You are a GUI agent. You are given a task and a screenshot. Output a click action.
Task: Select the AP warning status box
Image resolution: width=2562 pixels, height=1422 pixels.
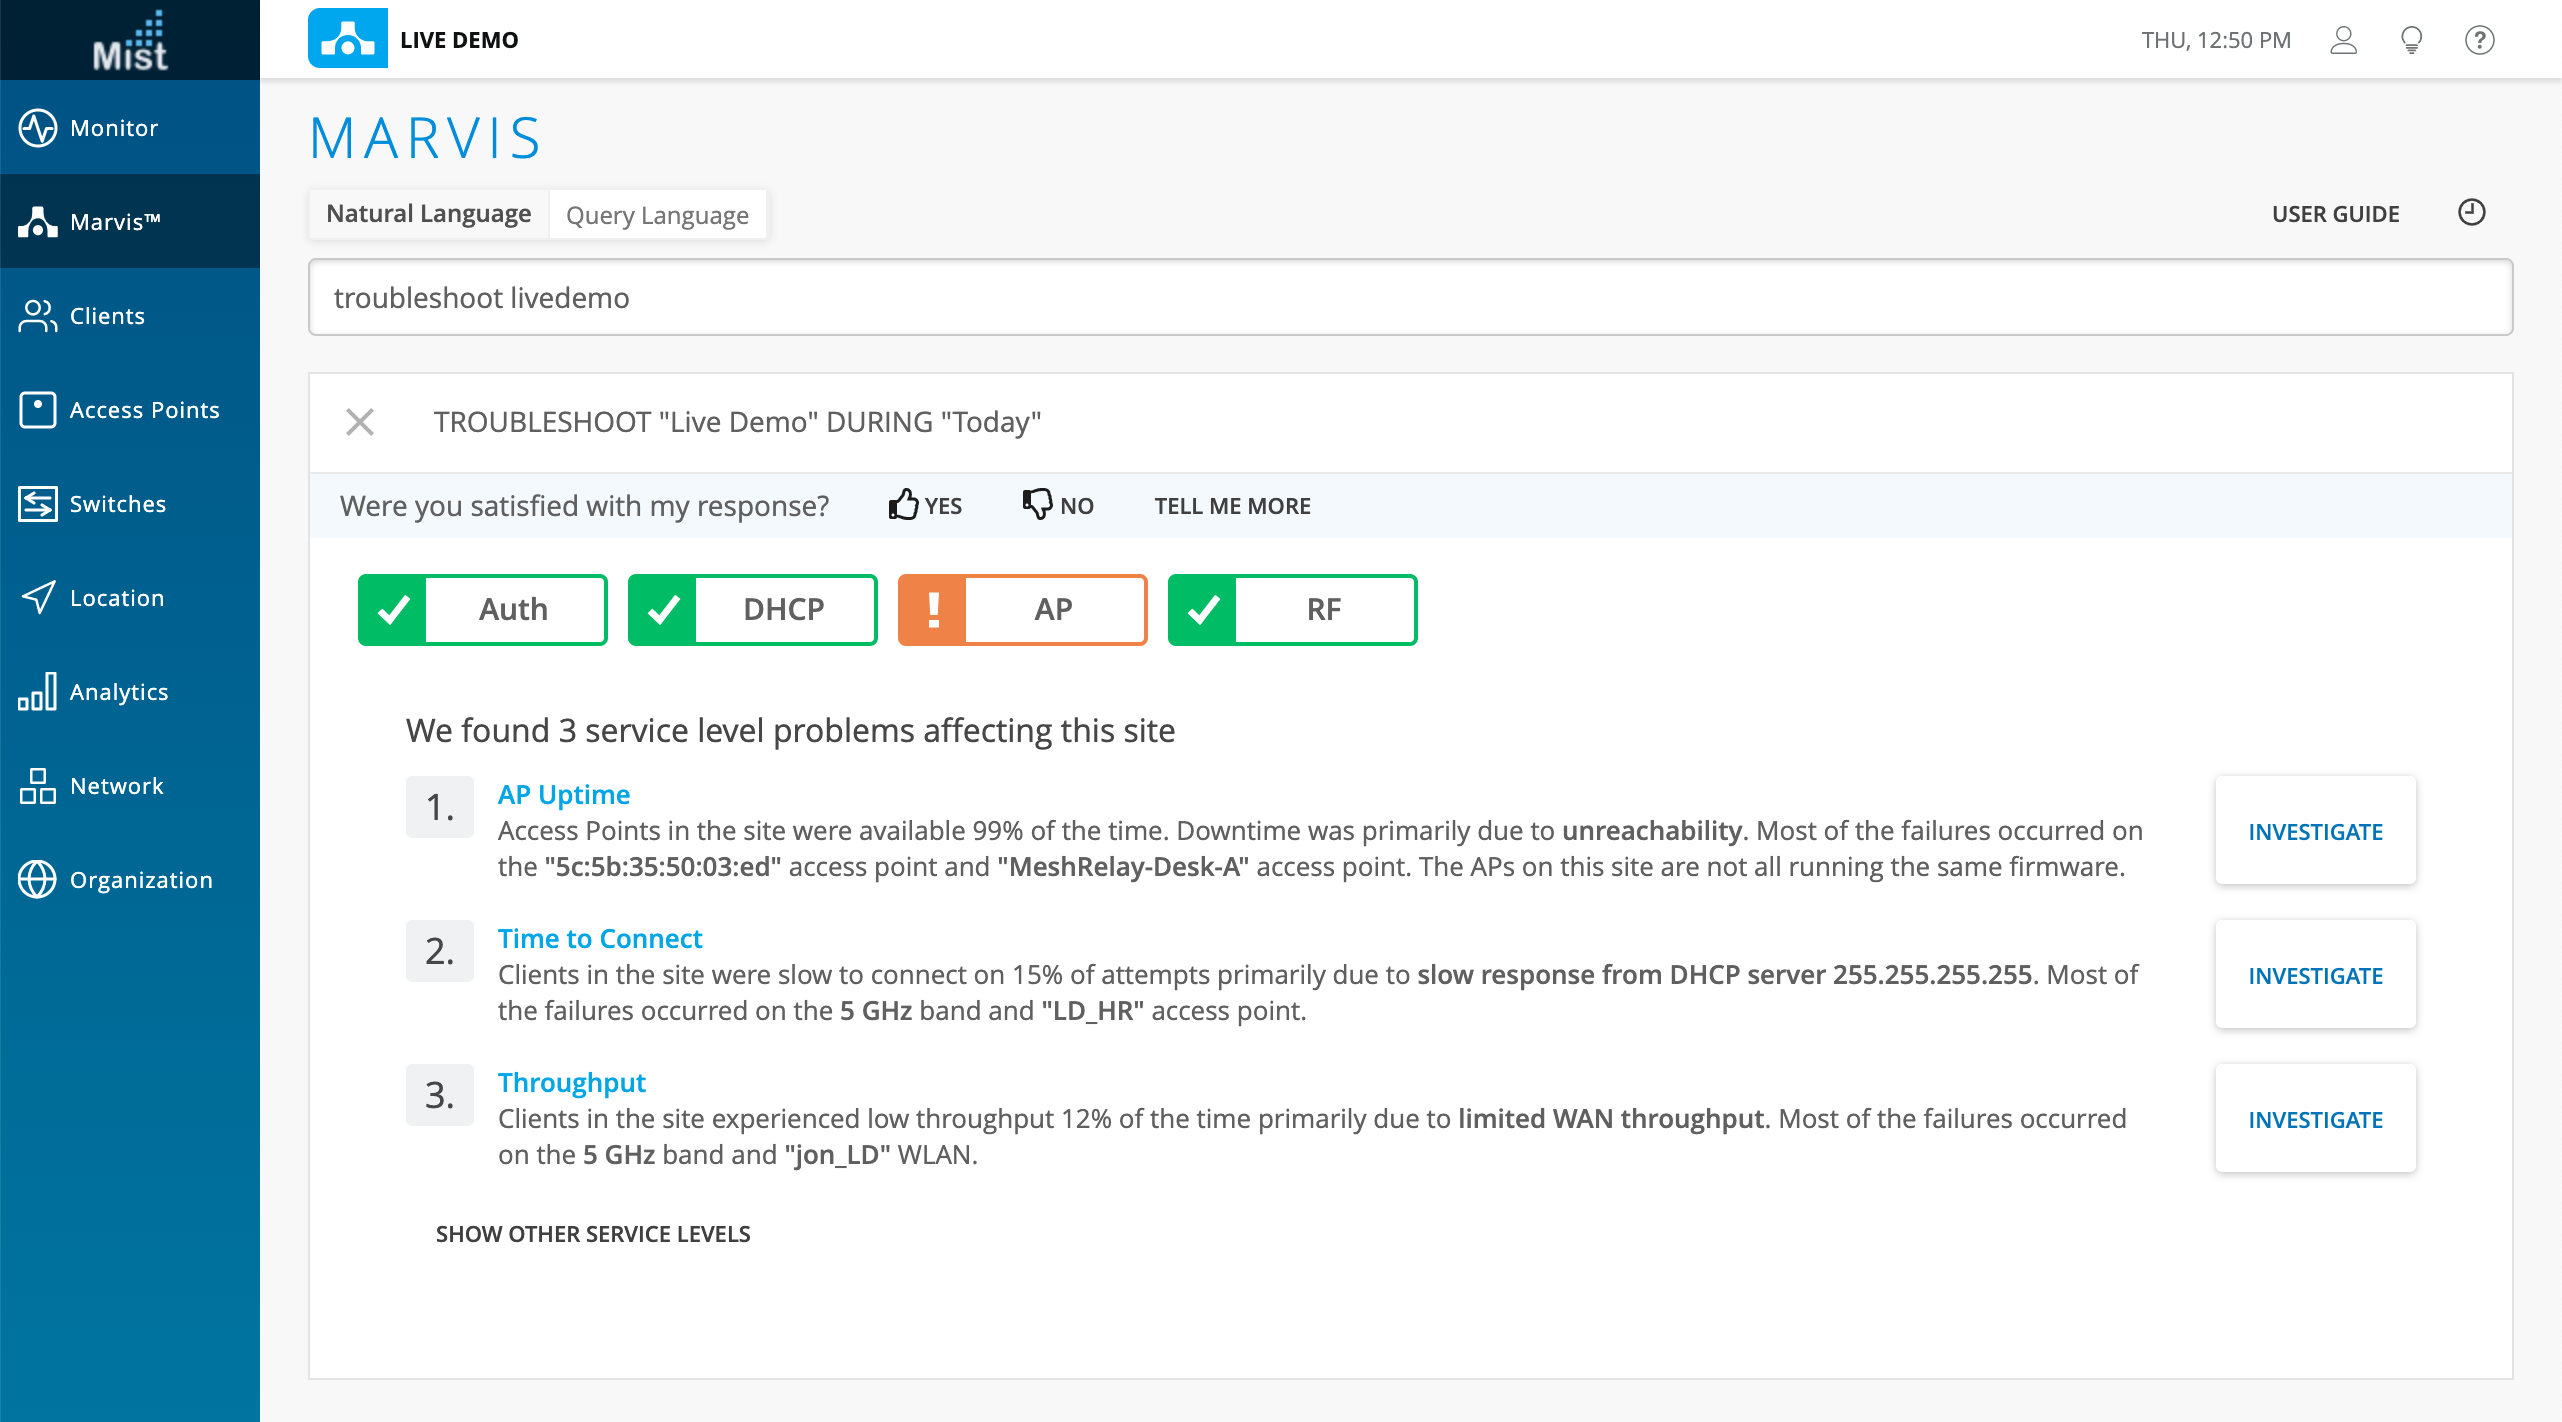pos(1022,609)
